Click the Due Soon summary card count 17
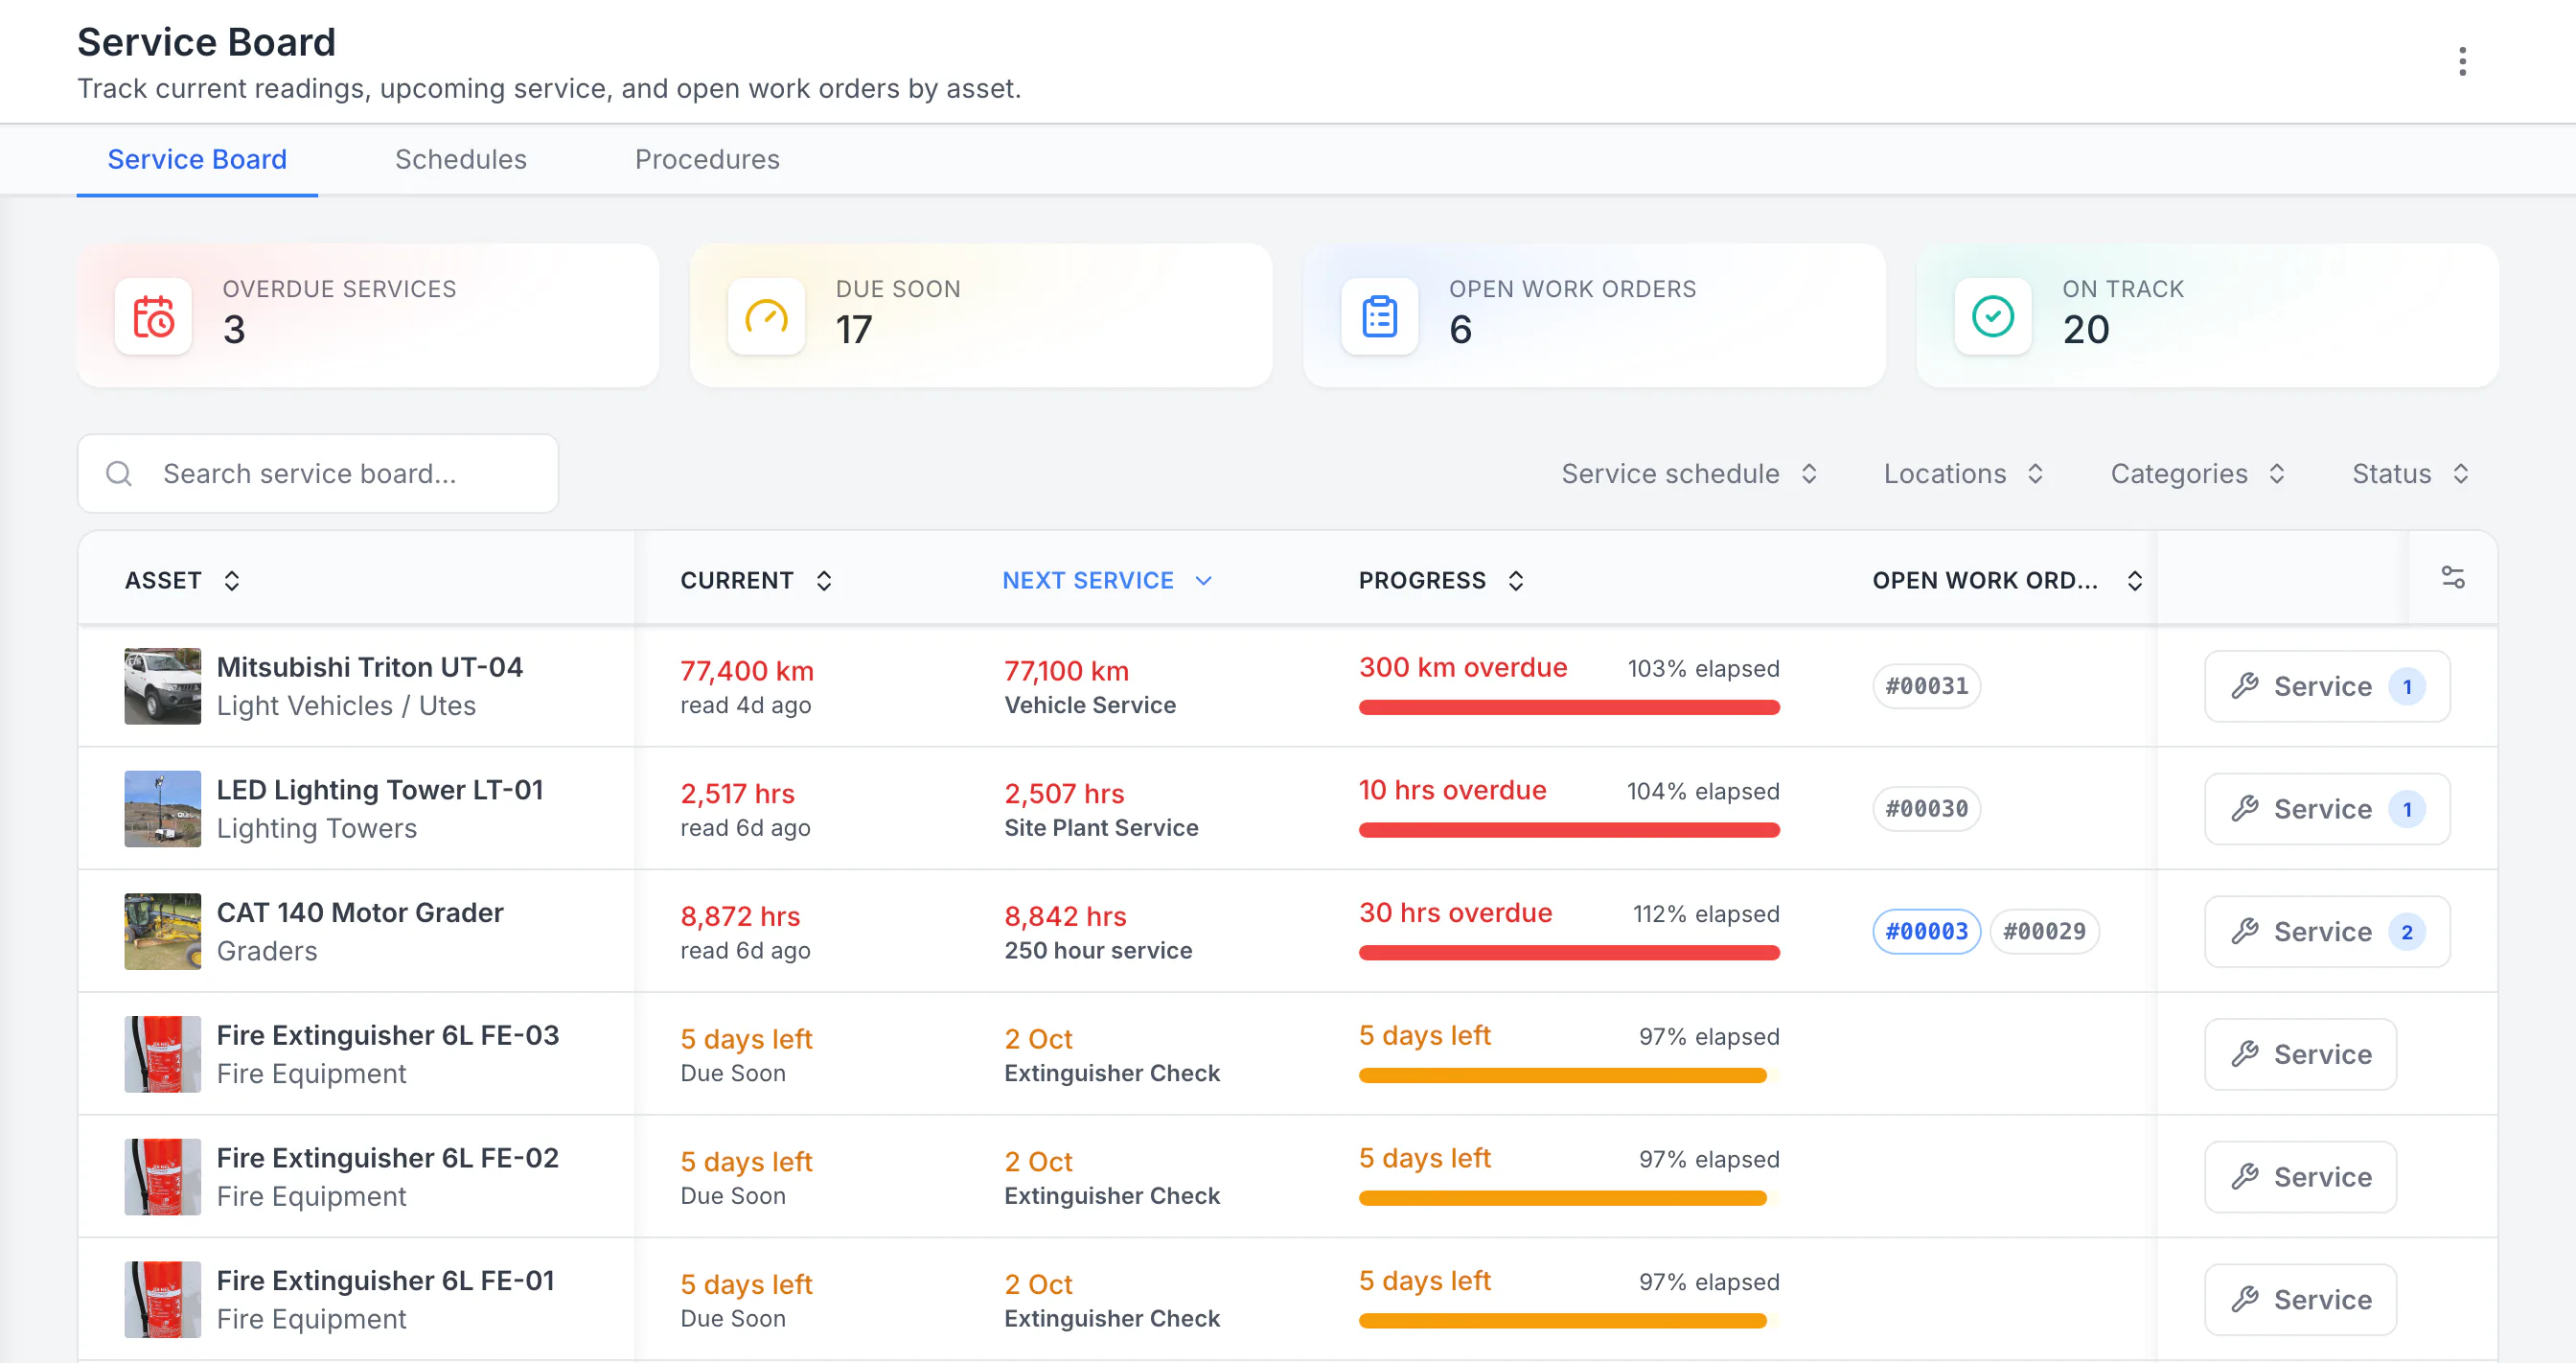This screenshot has width=2576, height=1363. [x=854, y=329]
